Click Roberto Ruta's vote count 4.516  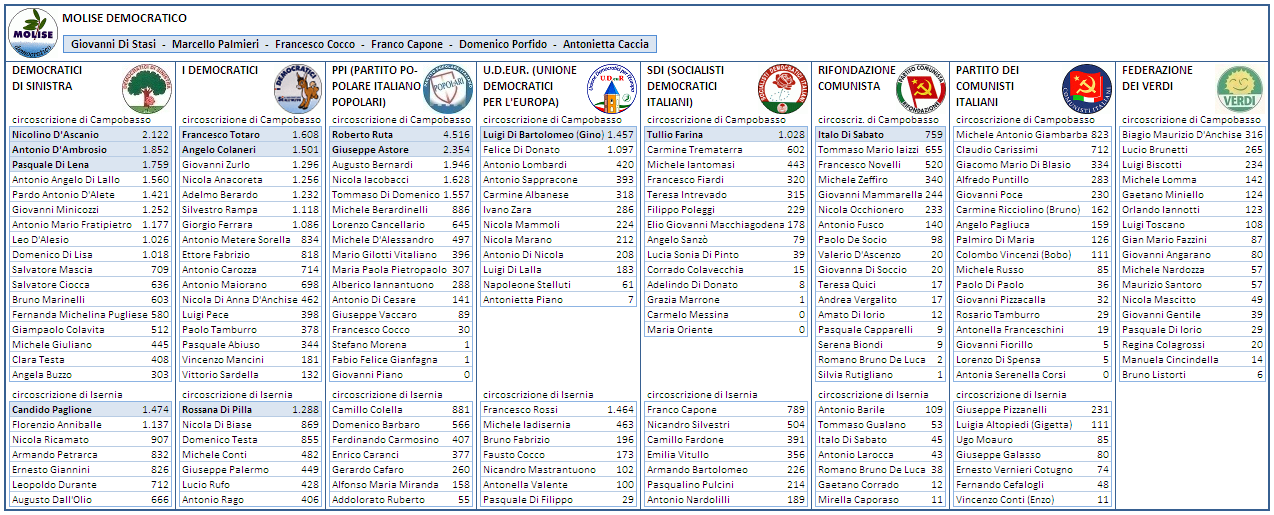(455, 134)
